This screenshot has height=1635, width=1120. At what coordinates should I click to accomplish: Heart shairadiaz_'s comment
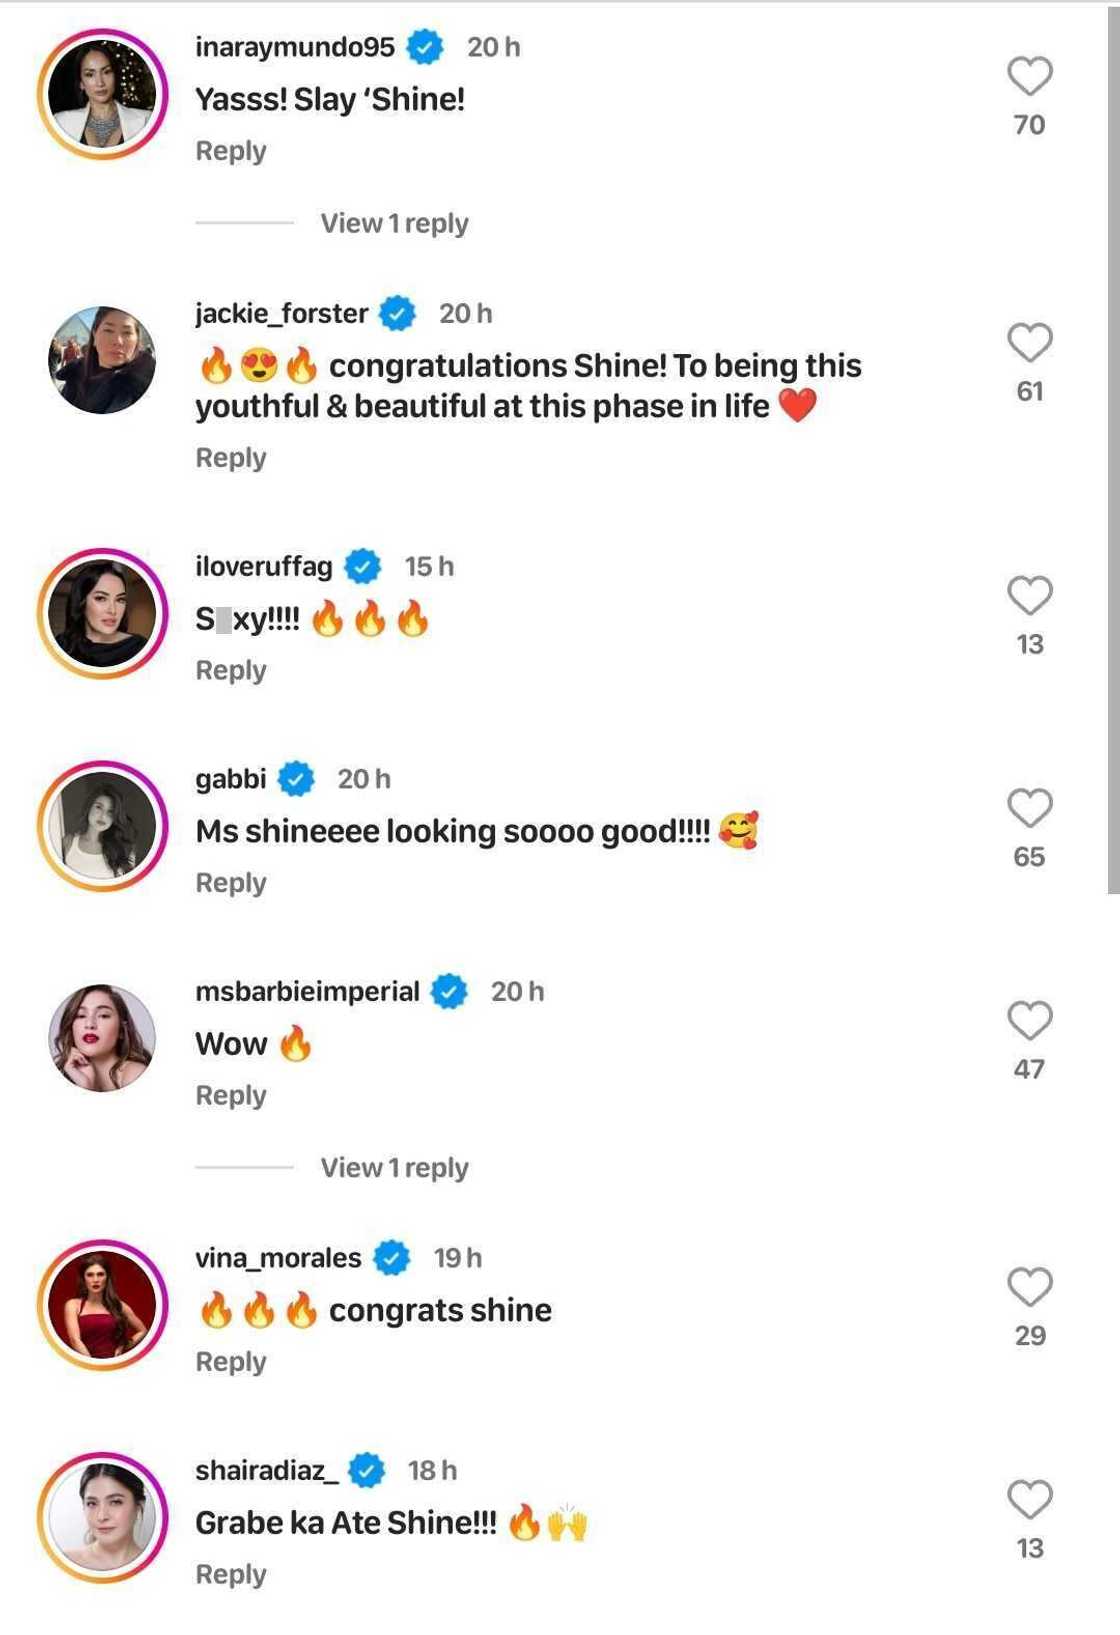tap(1029, 1500)
